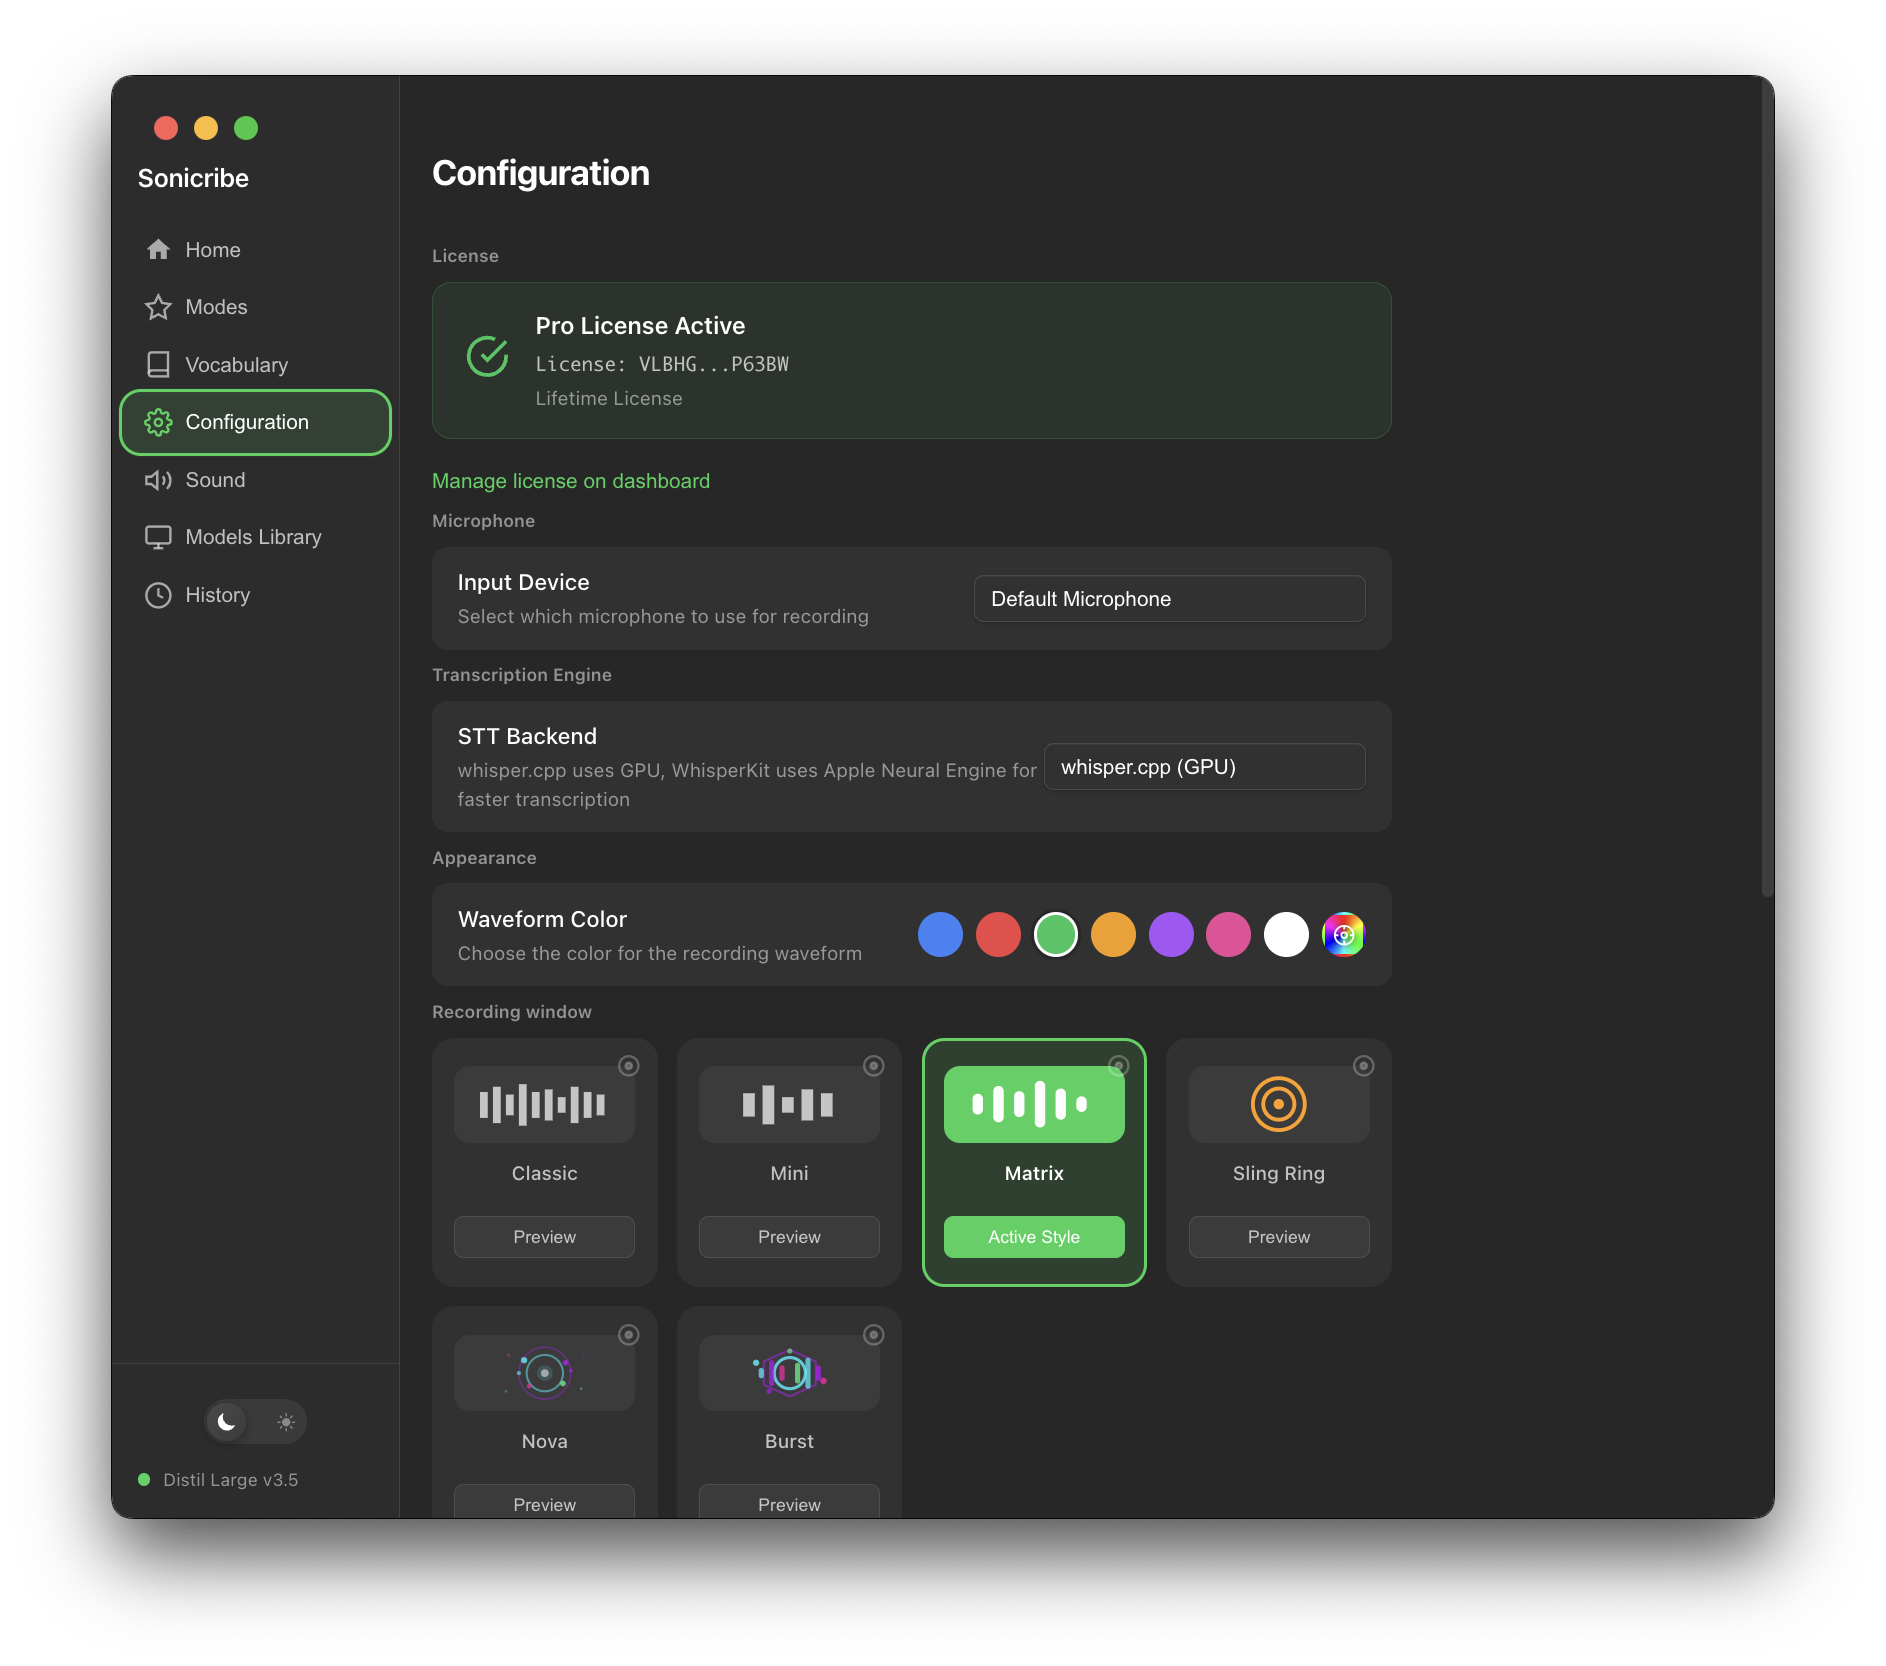Open Manage license on dashboard link
Viewport: 1886px width, 1666px height.
[571, 481]
